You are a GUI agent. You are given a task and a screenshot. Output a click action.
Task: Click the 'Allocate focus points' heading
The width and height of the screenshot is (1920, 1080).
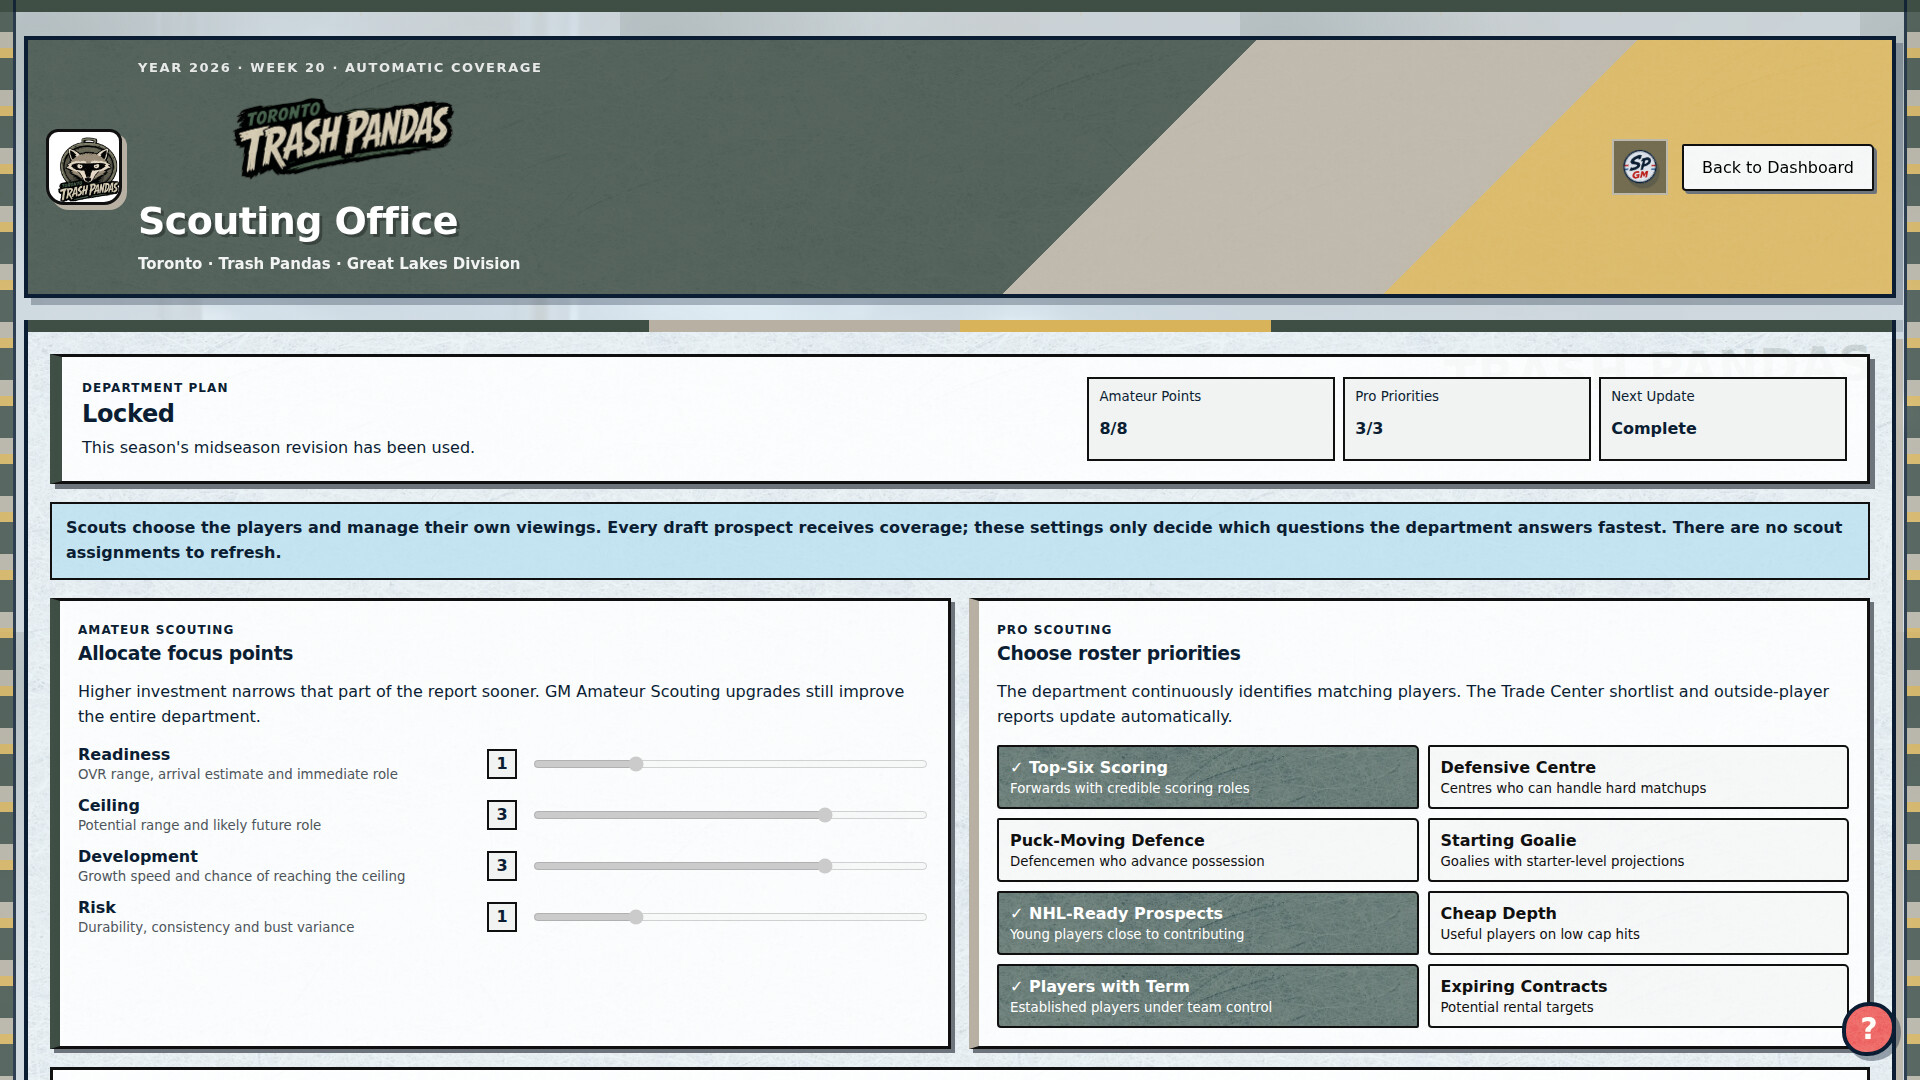pyautogui.click(x=185, y=653)
